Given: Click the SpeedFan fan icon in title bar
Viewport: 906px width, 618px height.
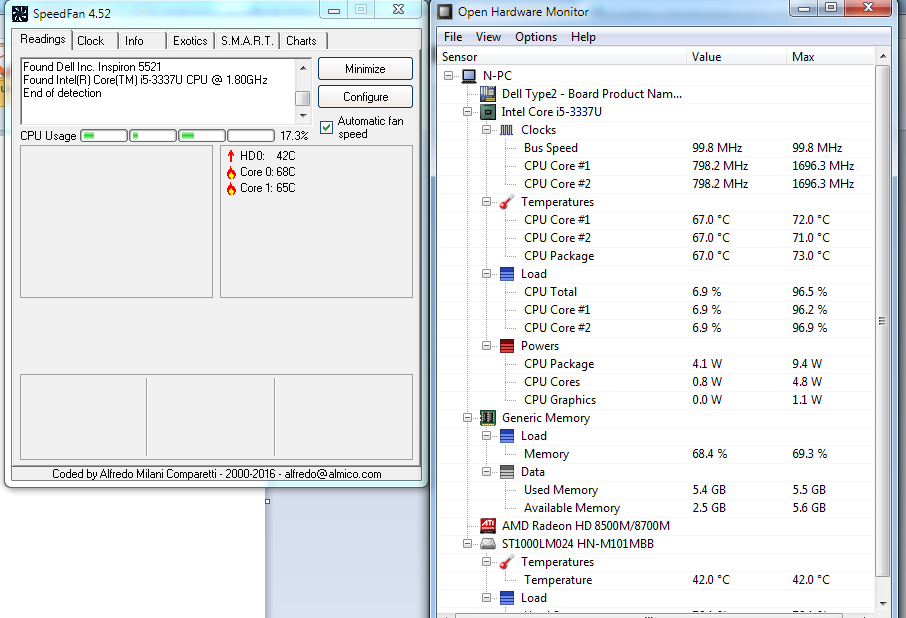Looking at the screenshot, I should click(x=20, y=13).
